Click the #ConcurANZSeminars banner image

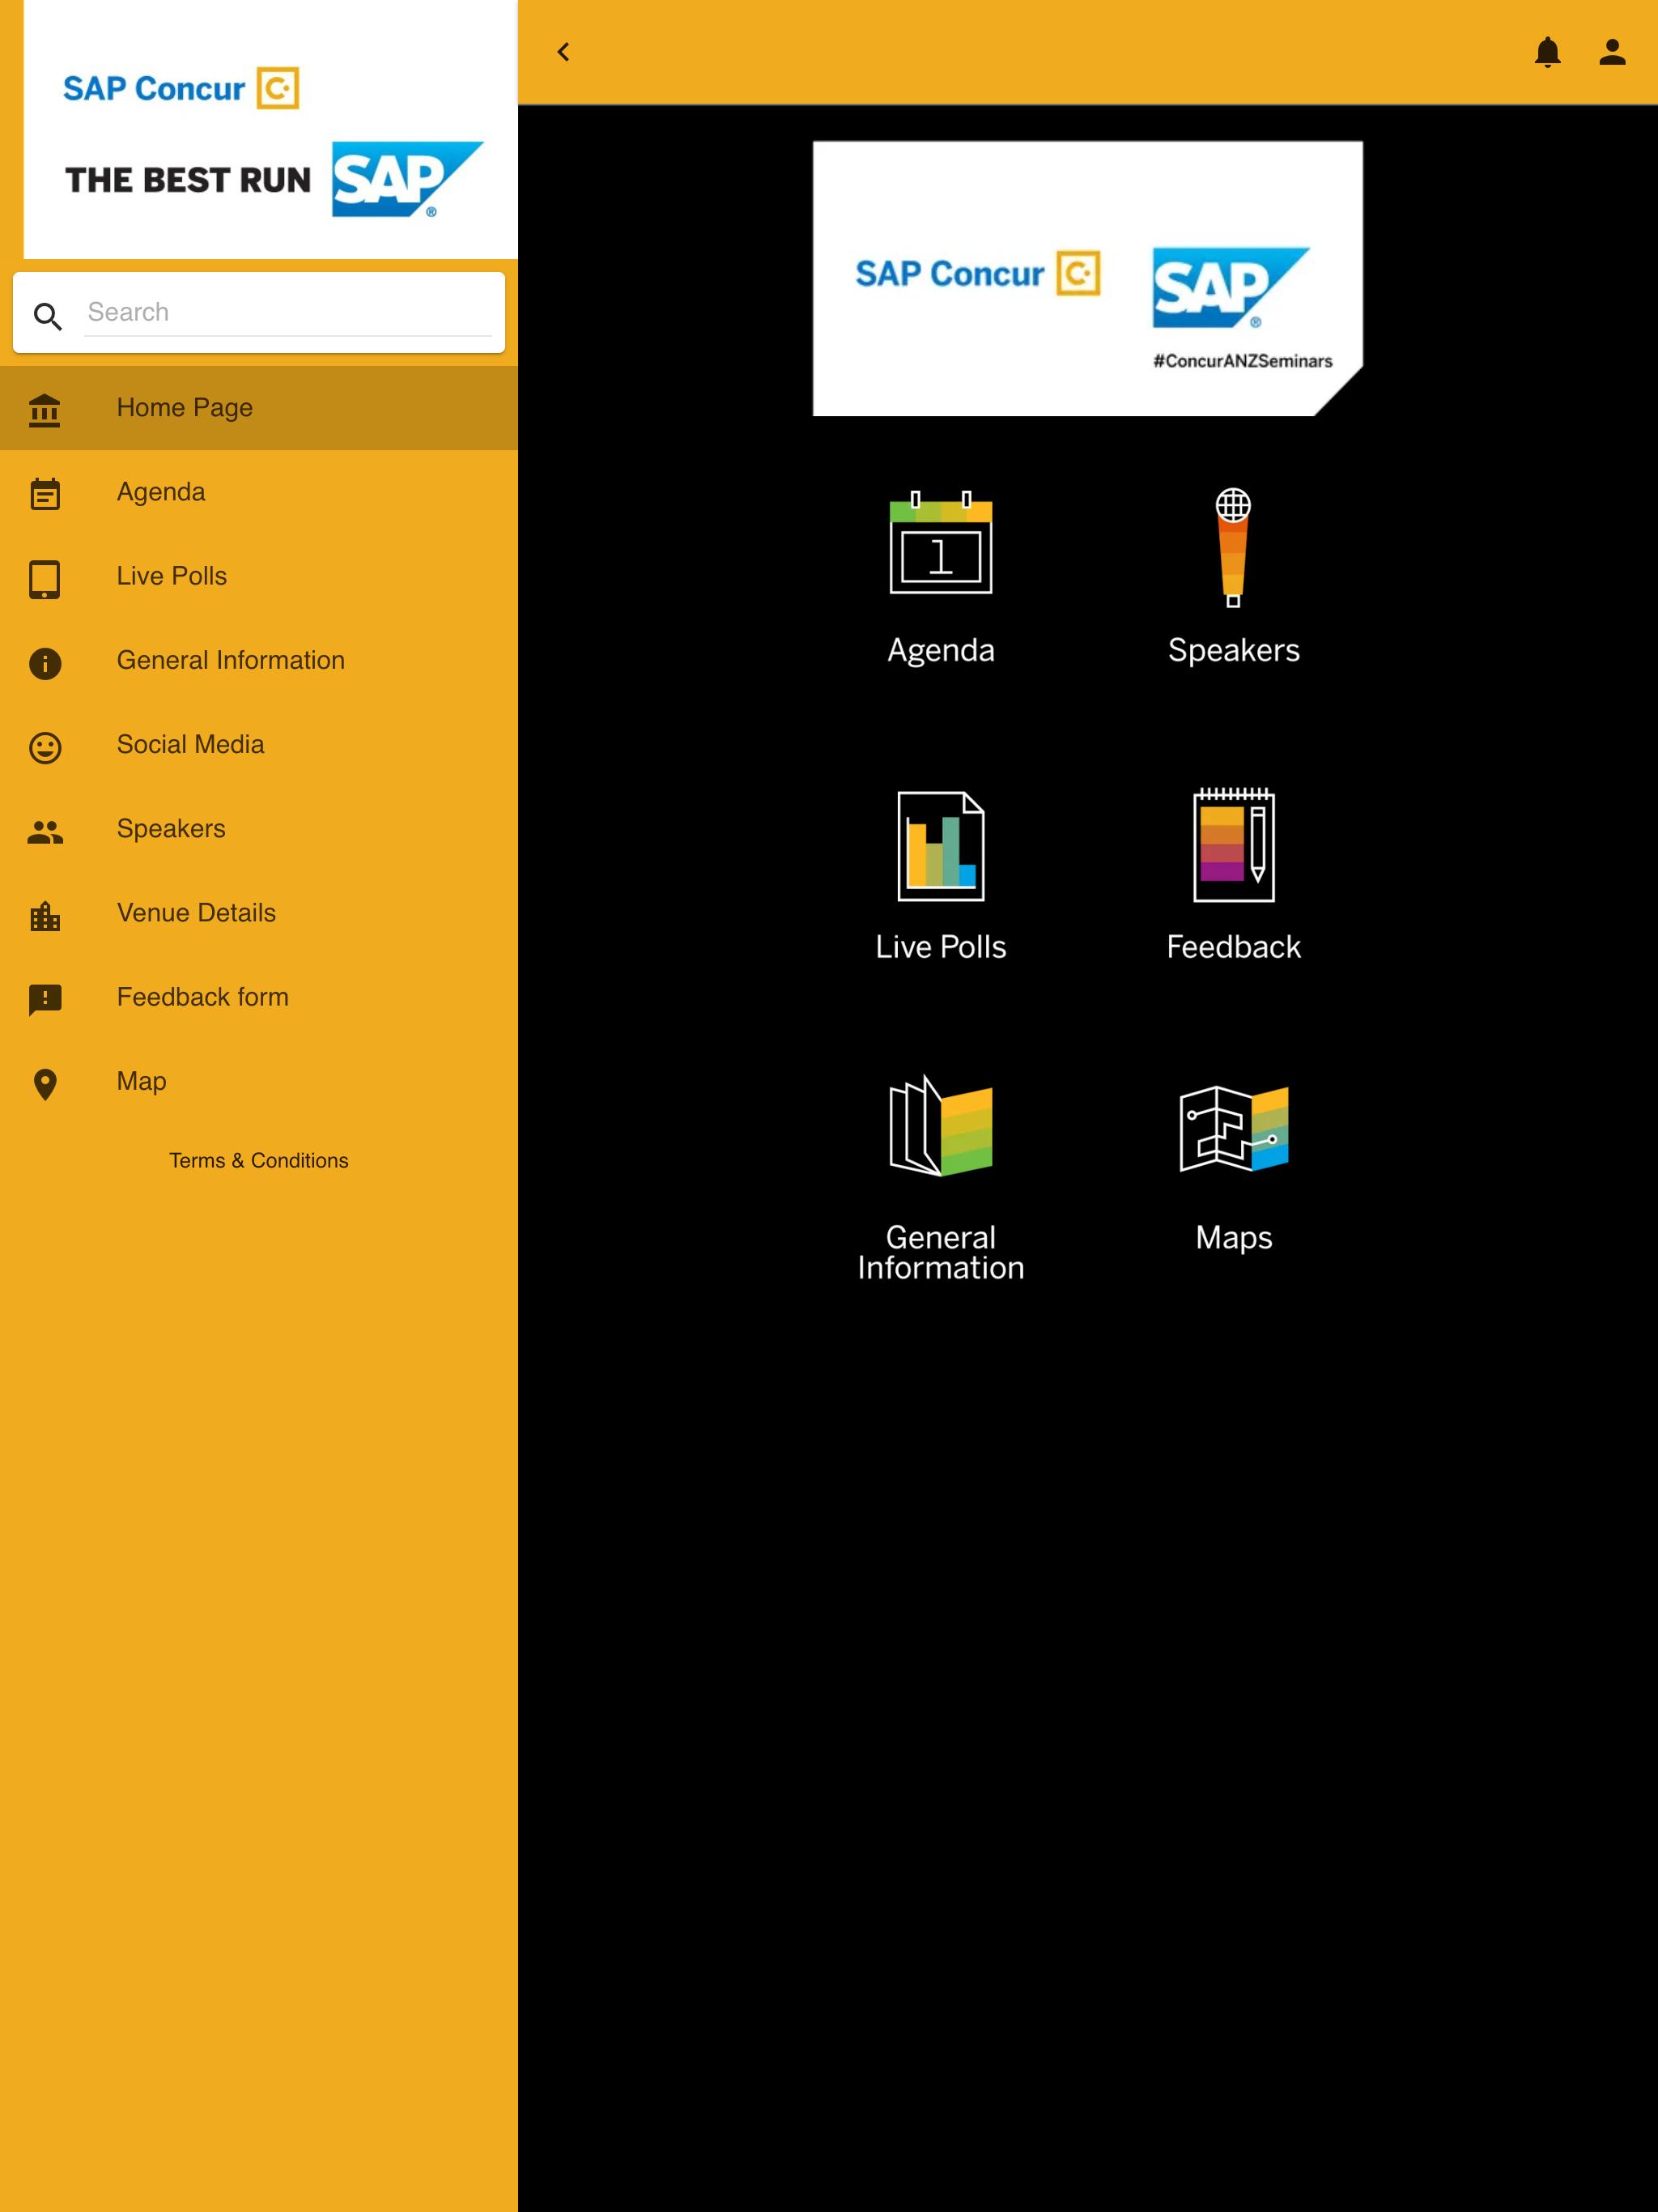tap(1088, 278)
